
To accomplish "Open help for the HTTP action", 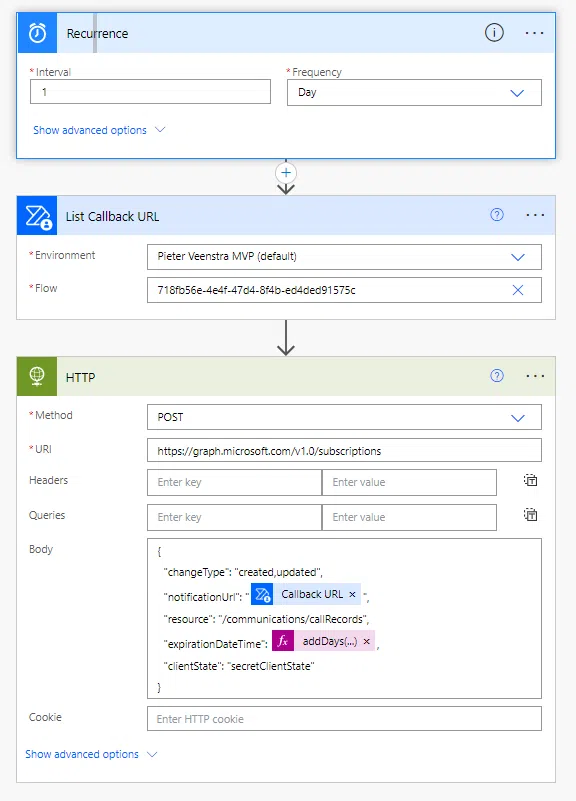I will click(x=497, y=376).
